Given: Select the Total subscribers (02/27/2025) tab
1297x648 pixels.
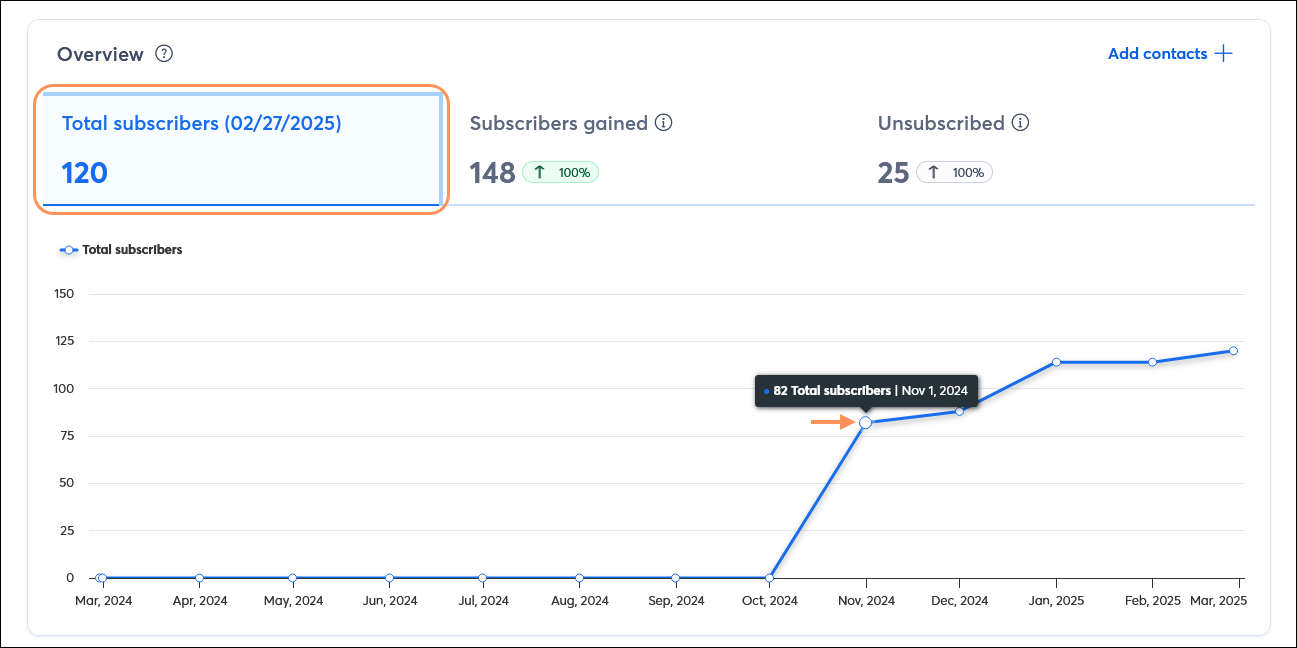Looking at the screenshot, I should pyautogui.click(x=241, y=150).
